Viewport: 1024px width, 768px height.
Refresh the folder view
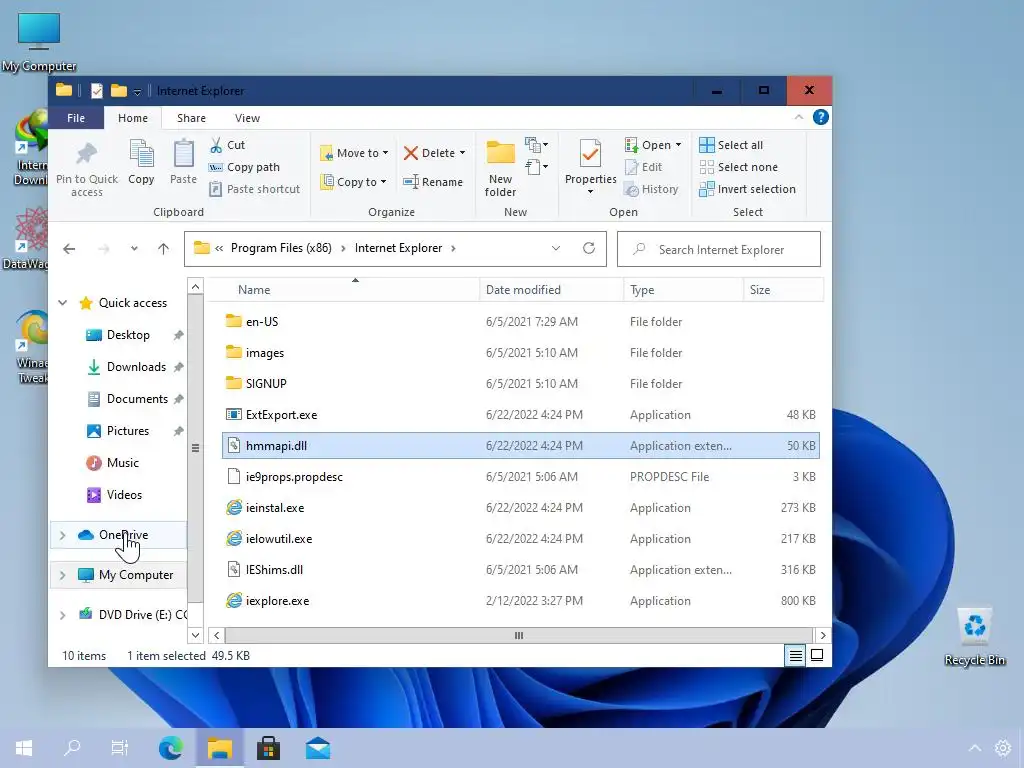[588, 249]
